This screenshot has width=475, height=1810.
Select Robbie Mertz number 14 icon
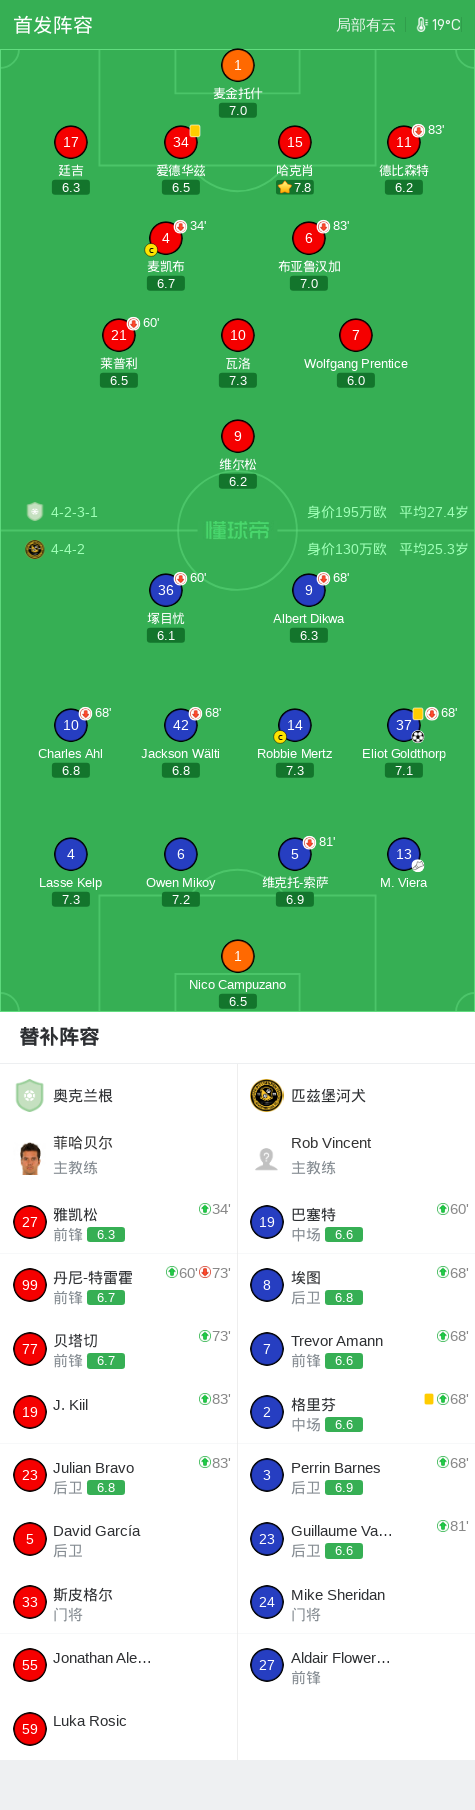coord(295,726)
